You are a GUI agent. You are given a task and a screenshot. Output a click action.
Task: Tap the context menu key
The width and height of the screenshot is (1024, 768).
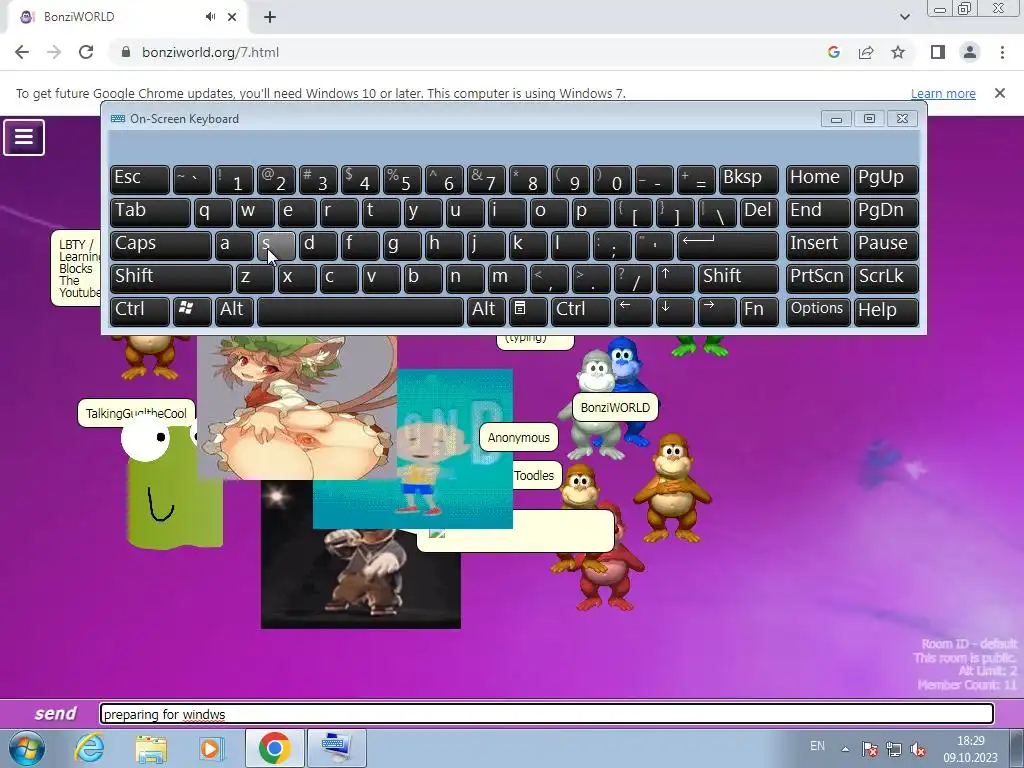(528, 310)
